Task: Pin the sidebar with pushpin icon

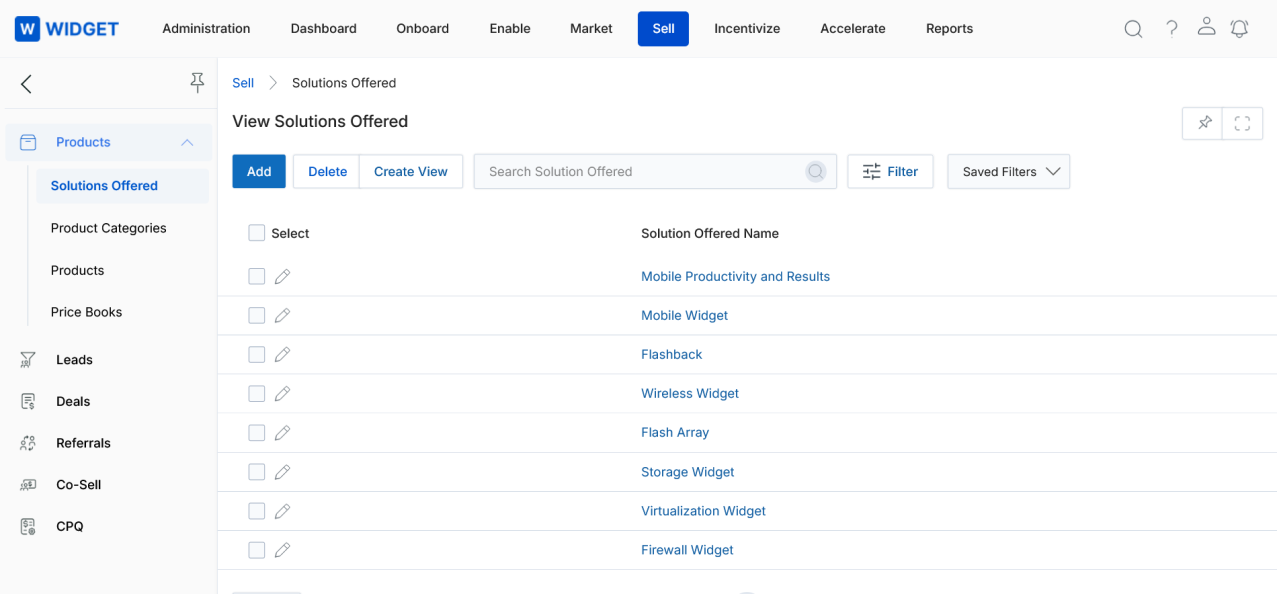Action: pos(197,83)
